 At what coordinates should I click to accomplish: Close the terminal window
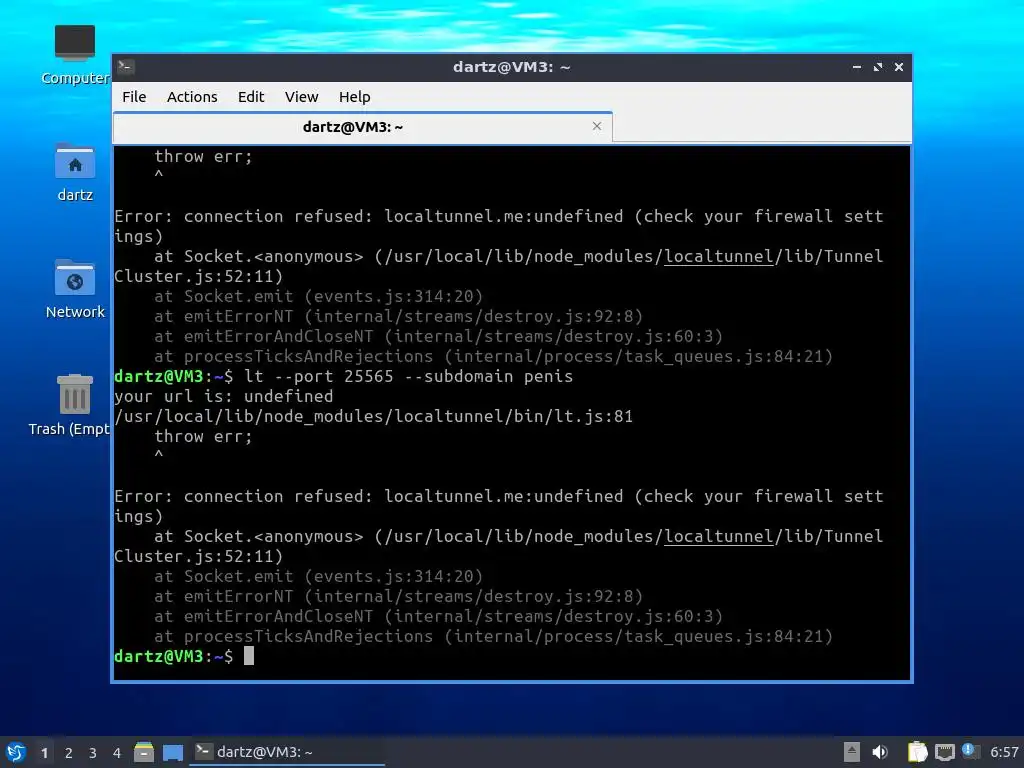899,67
